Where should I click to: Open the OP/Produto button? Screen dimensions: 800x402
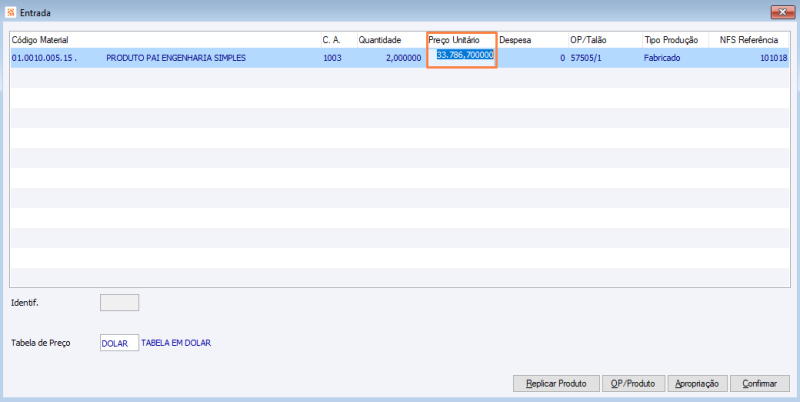click(x=634, y=384)
